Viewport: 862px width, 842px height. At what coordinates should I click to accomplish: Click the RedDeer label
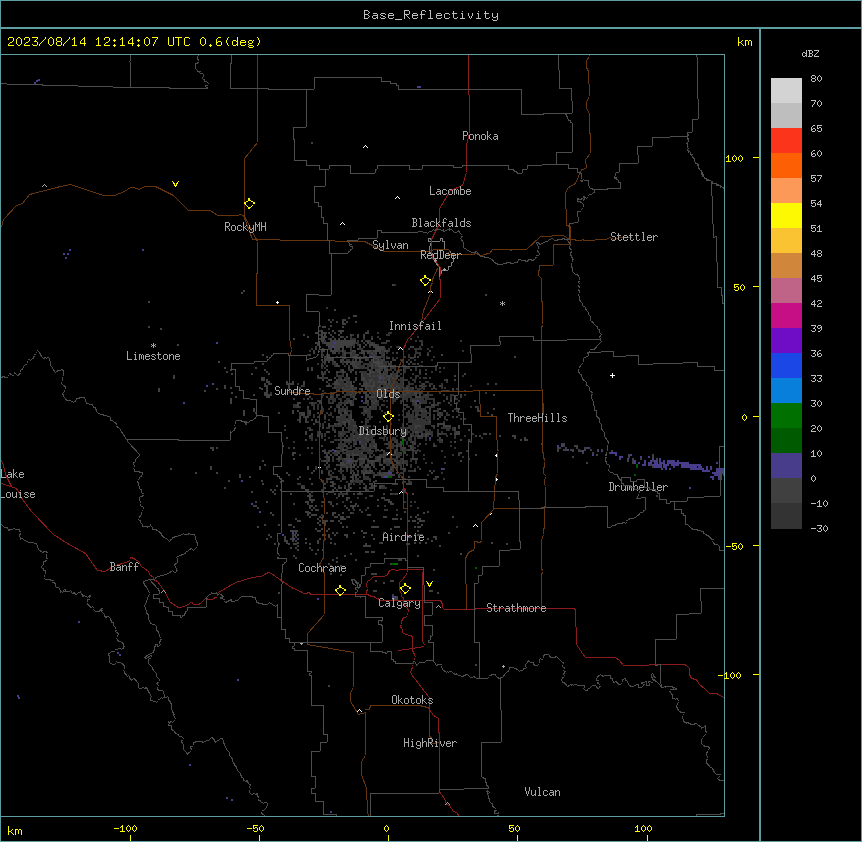440,255
